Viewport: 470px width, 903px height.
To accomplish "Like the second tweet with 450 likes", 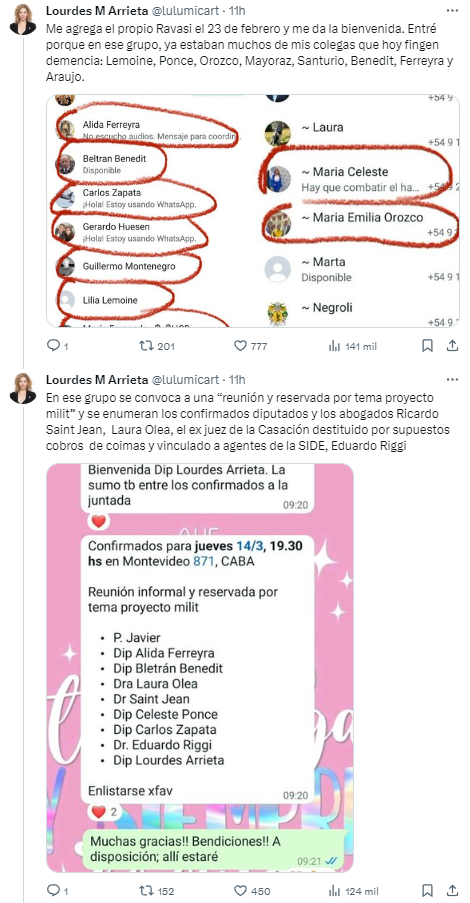I will pyautogui.click(x=251, y=890).
